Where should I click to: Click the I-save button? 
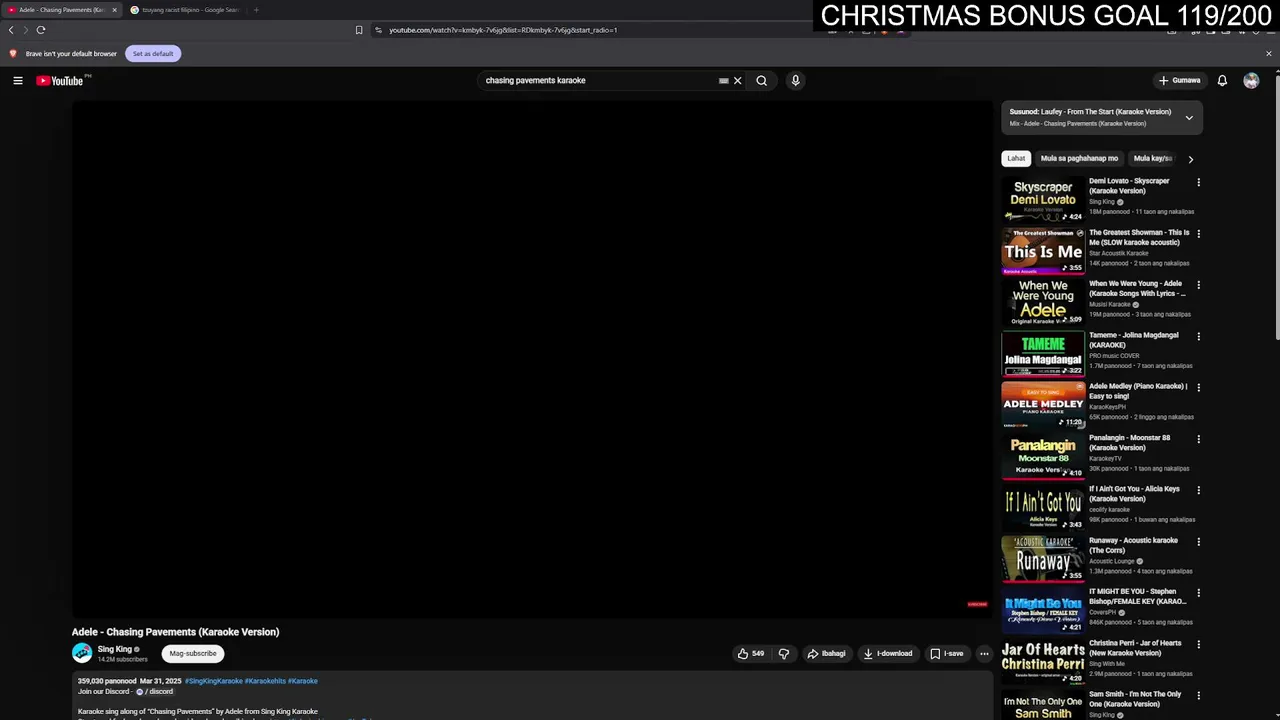(x=947, y=654)
